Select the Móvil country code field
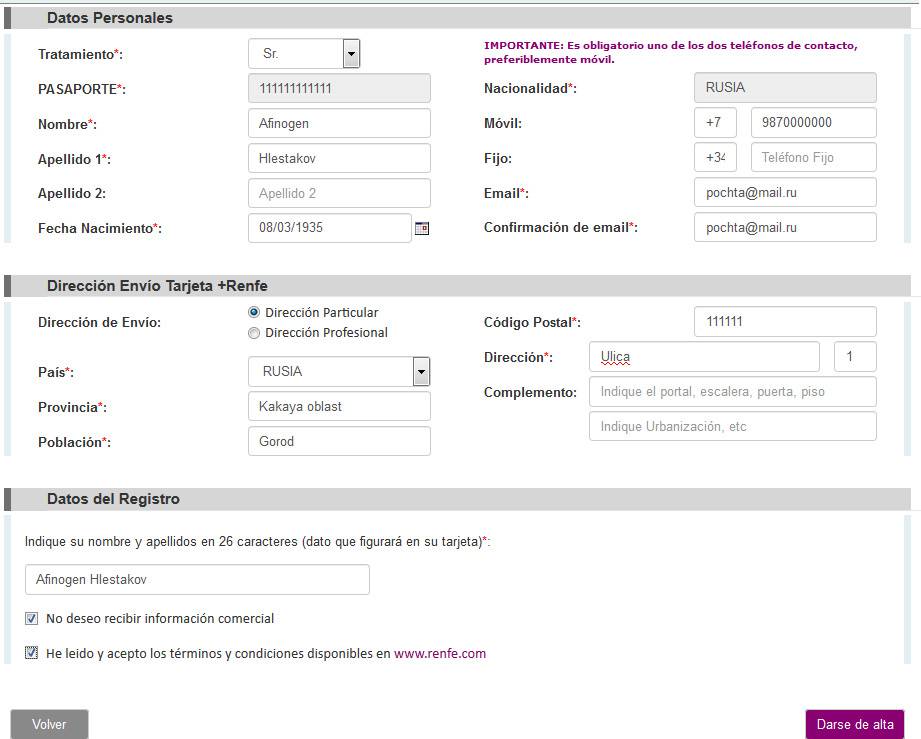Viewport: 921px width, 739px height. point(715,123)
